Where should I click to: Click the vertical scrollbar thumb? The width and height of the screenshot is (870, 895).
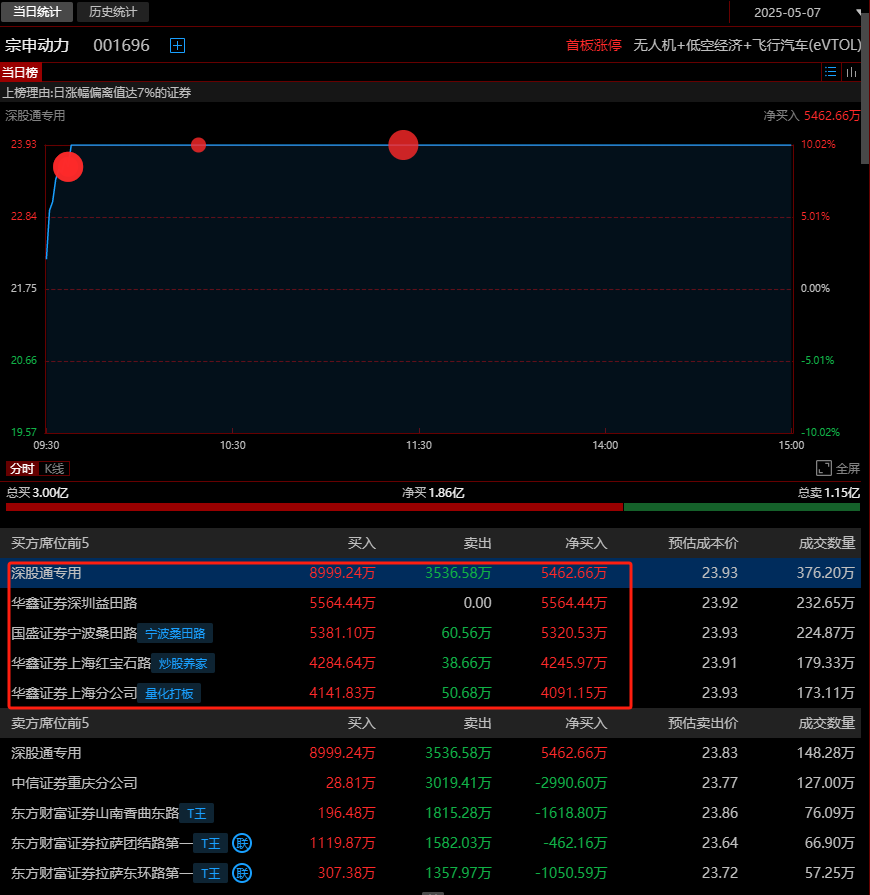[864, 88]
